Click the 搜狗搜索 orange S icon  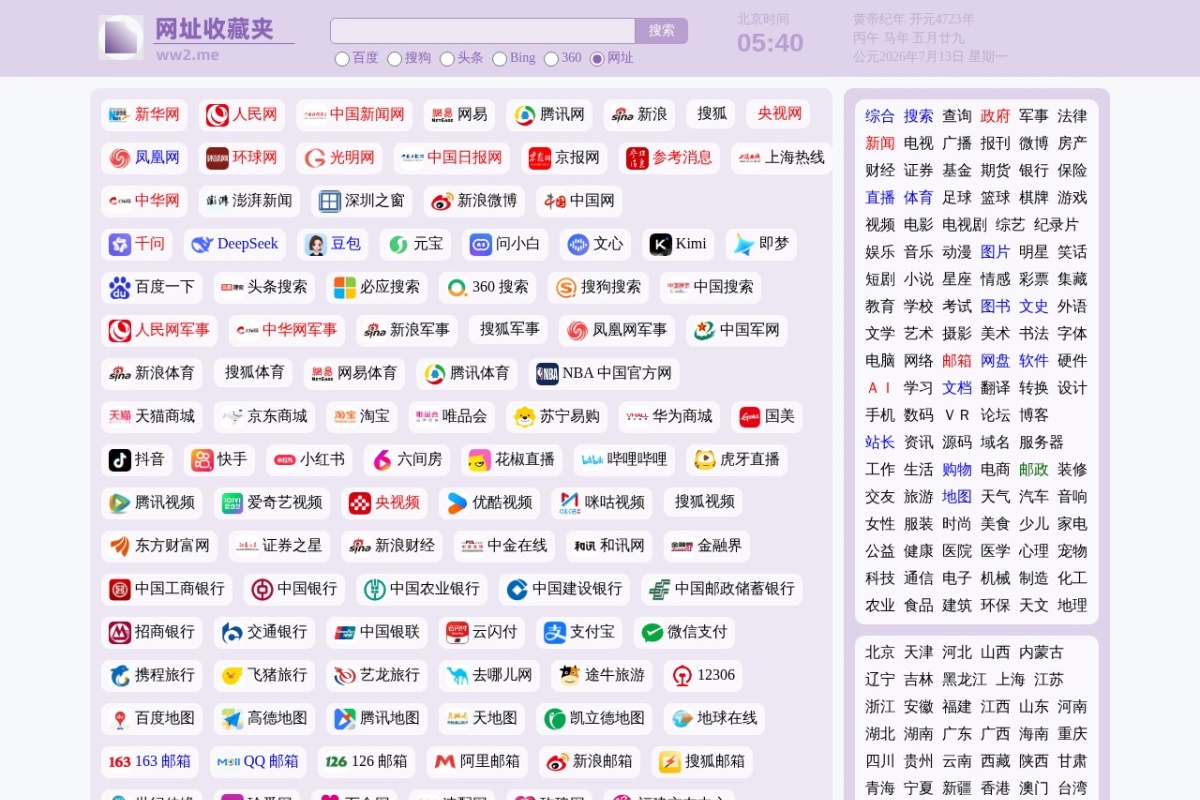coord(566,288)
